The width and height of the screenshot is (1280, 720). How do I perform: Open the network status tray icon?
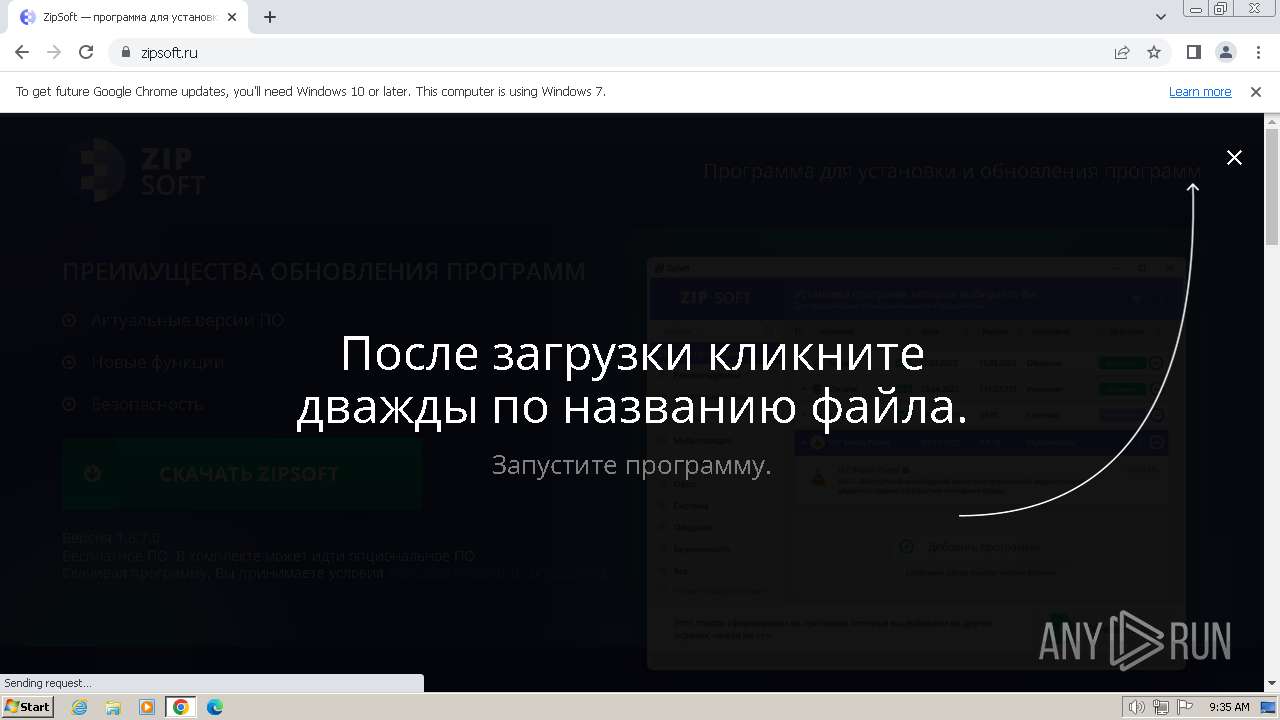(1161, 707)
